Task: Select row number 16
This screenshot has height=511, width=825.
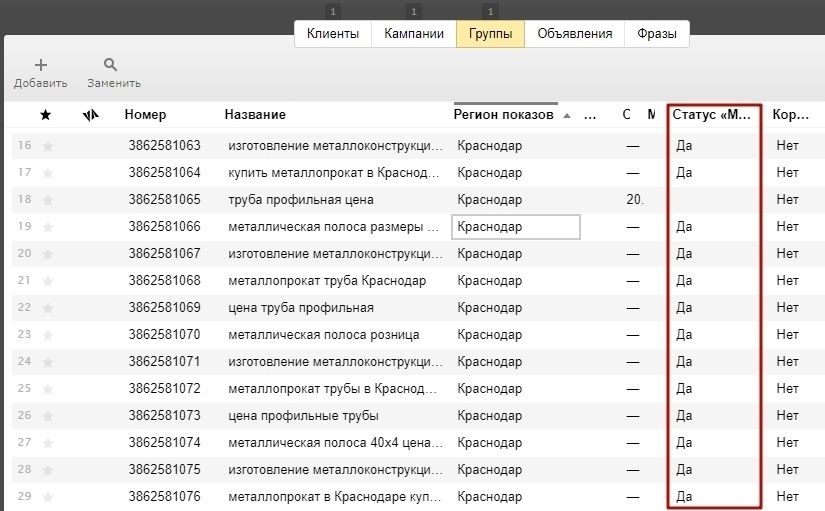Action: click(x=24, y=145)
